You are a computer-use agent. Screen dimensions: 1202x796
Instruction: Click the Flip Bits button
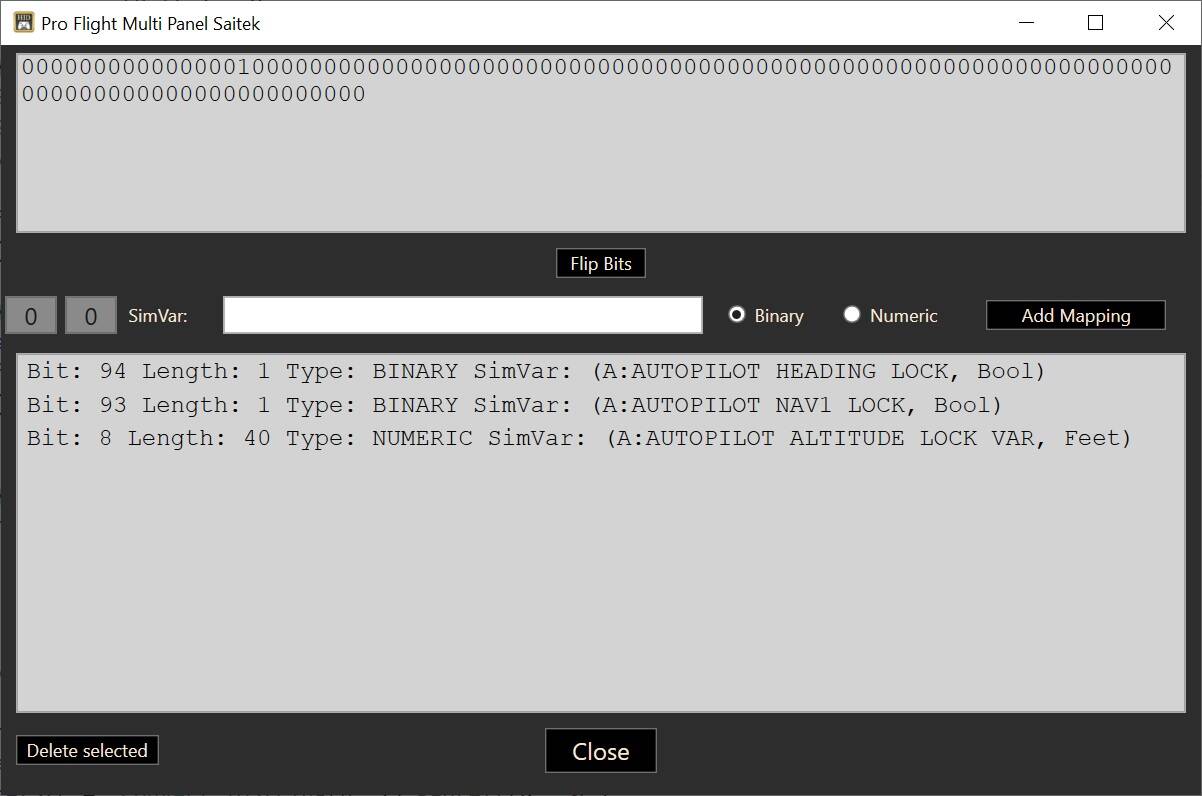point(601,264)
